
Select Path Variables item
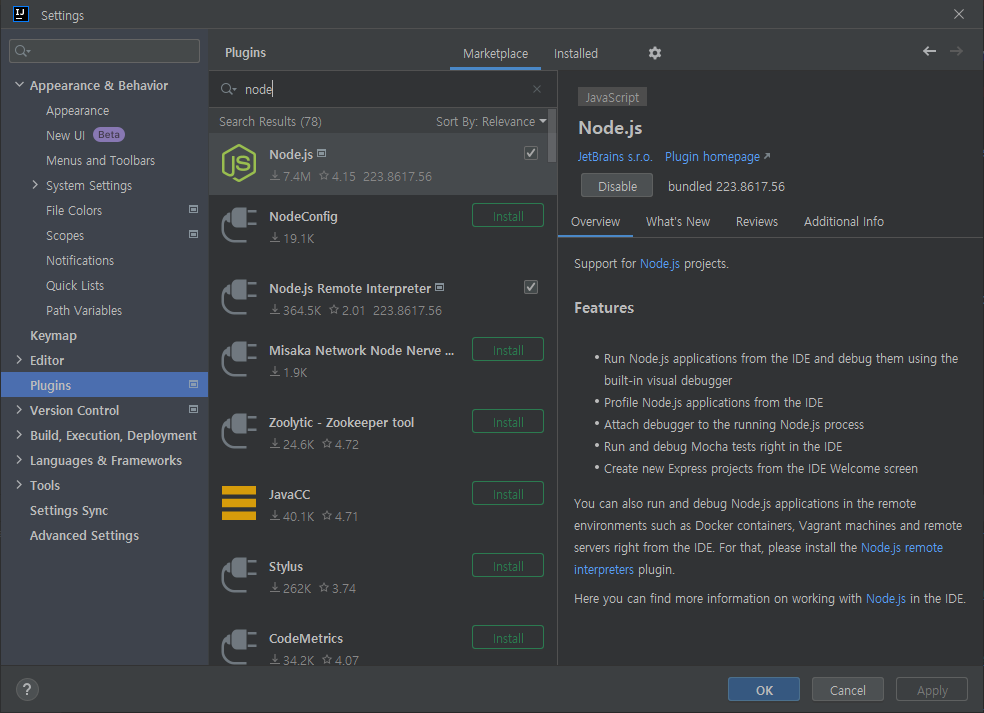(84, 310)
